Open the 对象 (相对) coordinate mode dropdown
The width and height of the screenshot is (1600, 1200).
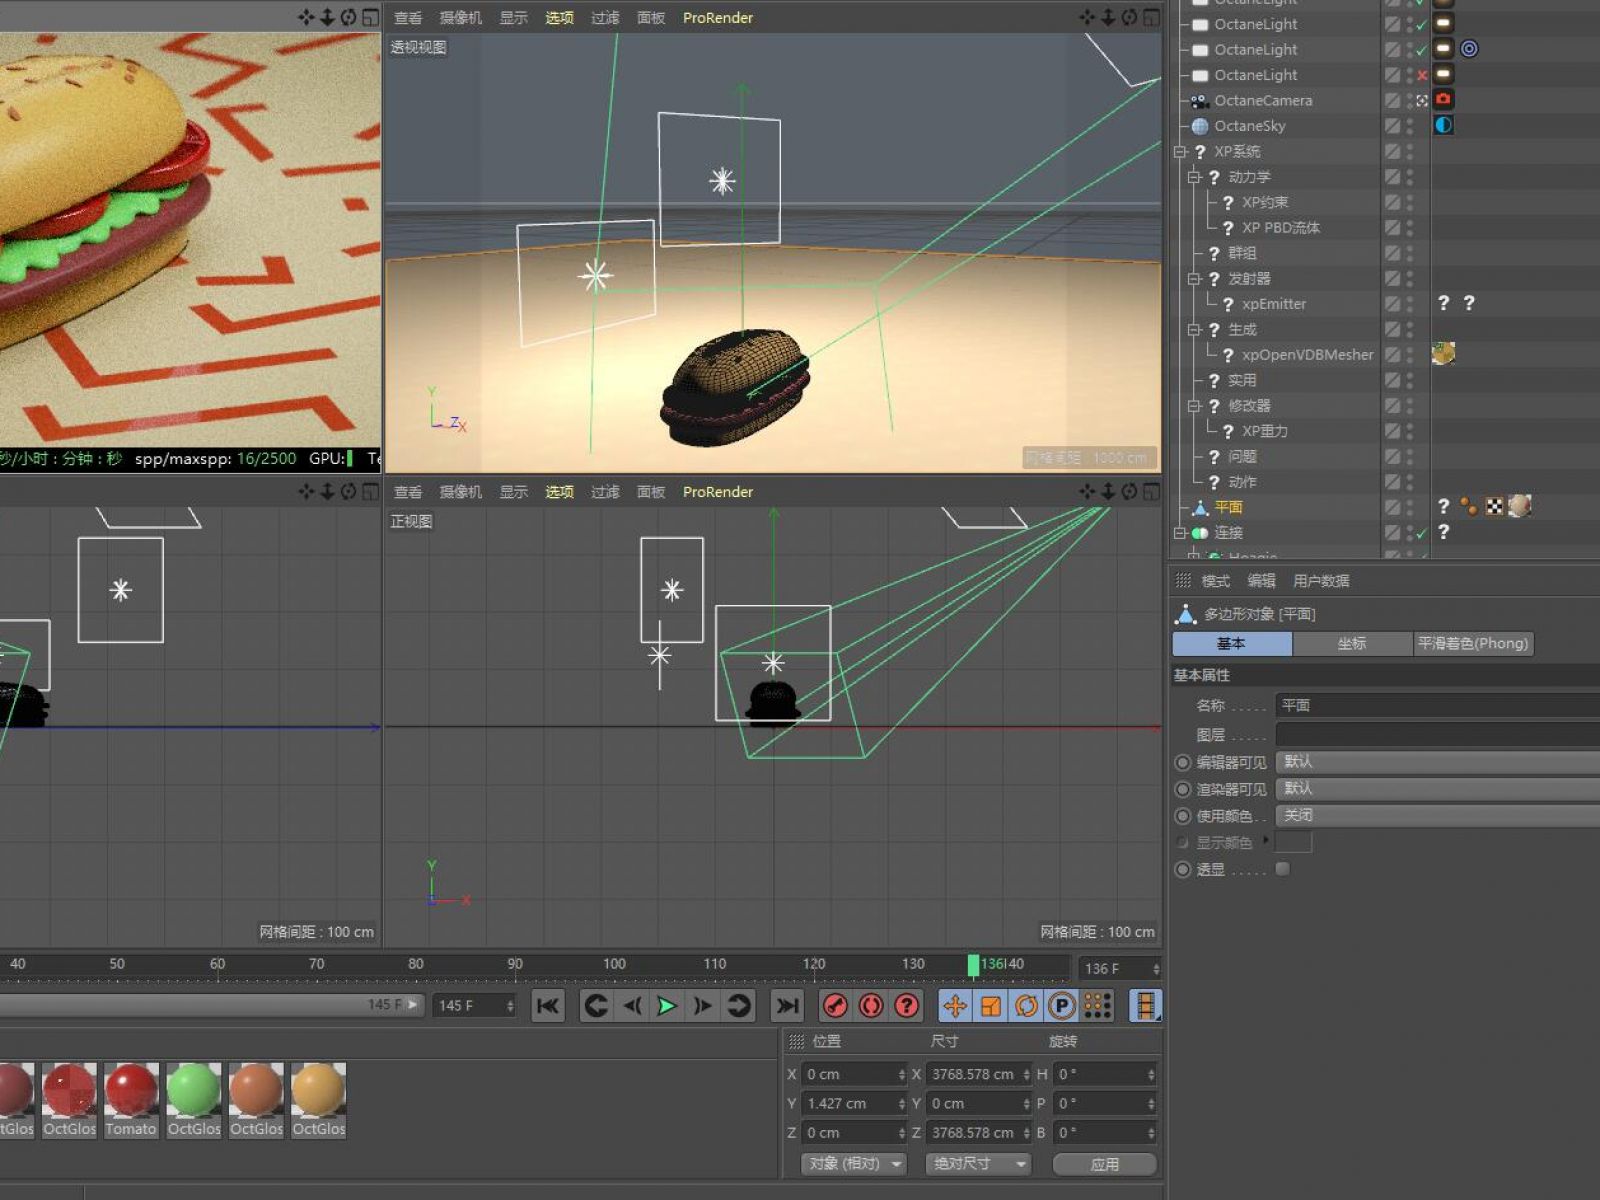(853, 1163)
